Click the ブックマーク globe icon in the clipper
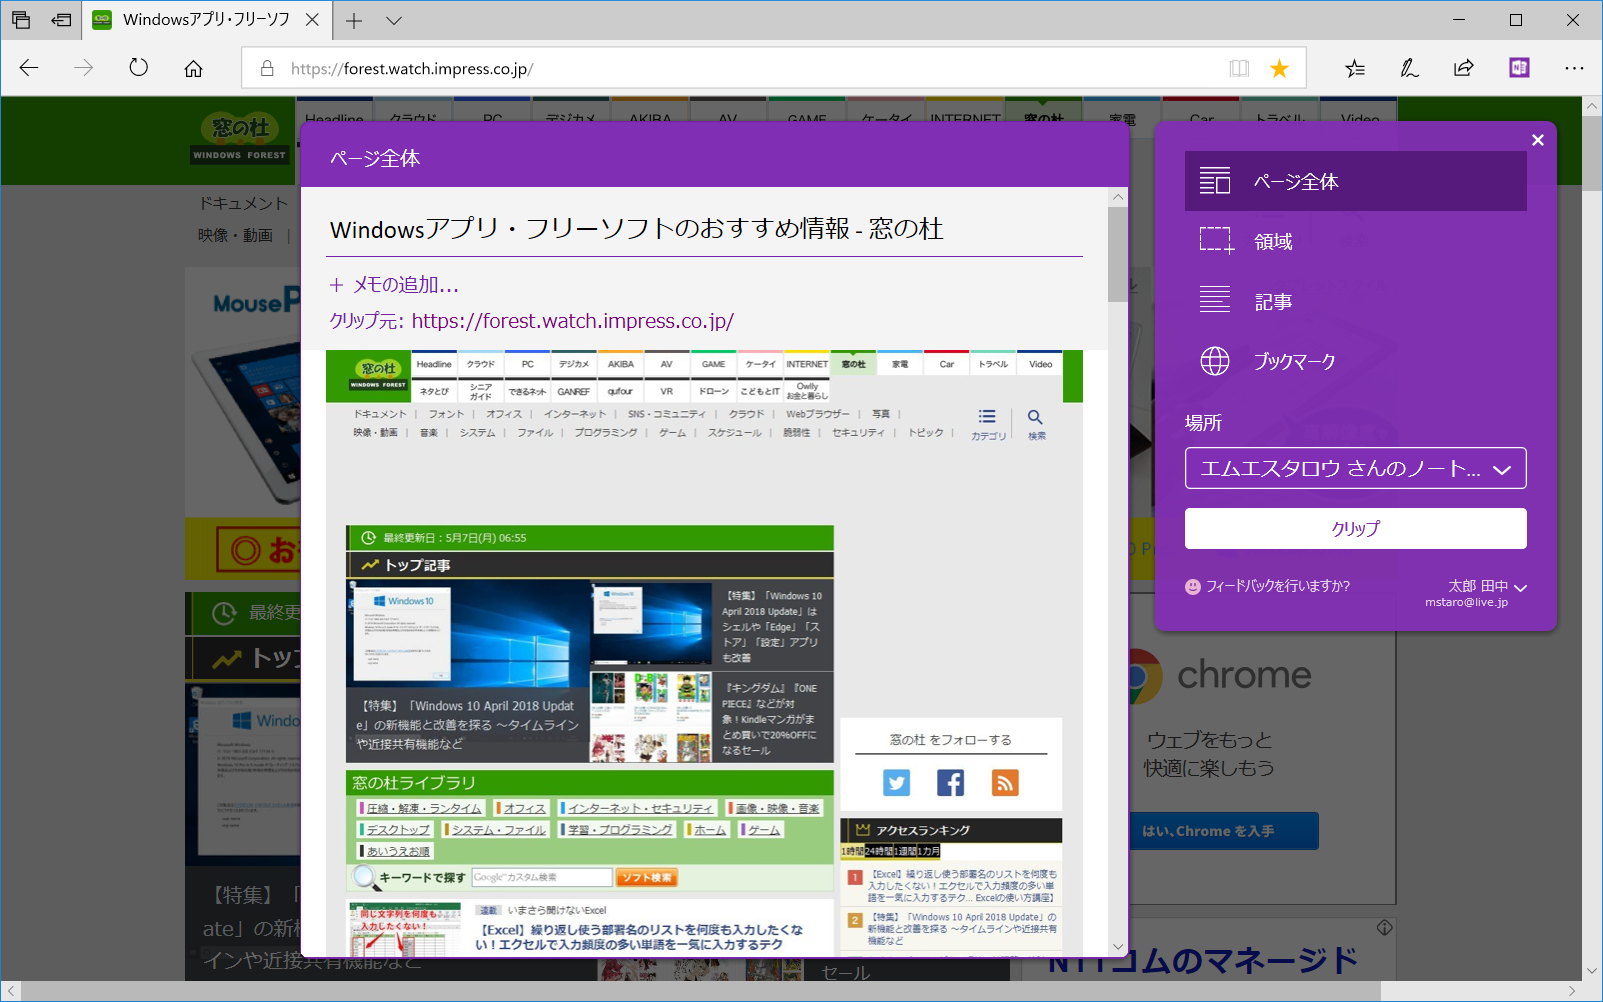The height and width of the screenshot is (1002, 1603). 1215,361
